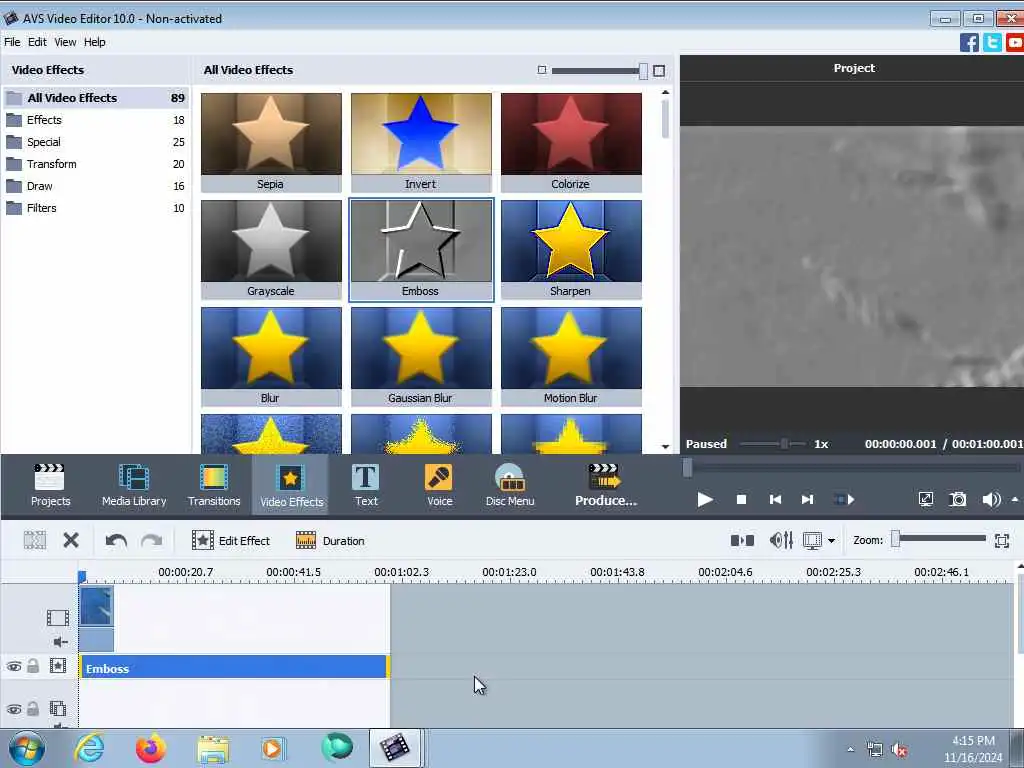Go to next frame in preview
This screenshot has height=768, width=1024.
point(807,500)
